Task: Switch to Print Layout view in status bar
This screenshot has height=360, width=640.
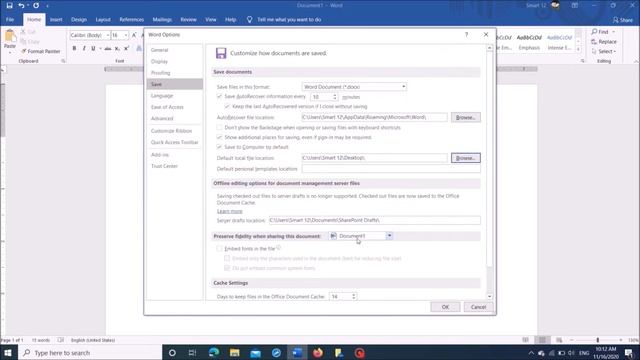Action: coord(542,340)
